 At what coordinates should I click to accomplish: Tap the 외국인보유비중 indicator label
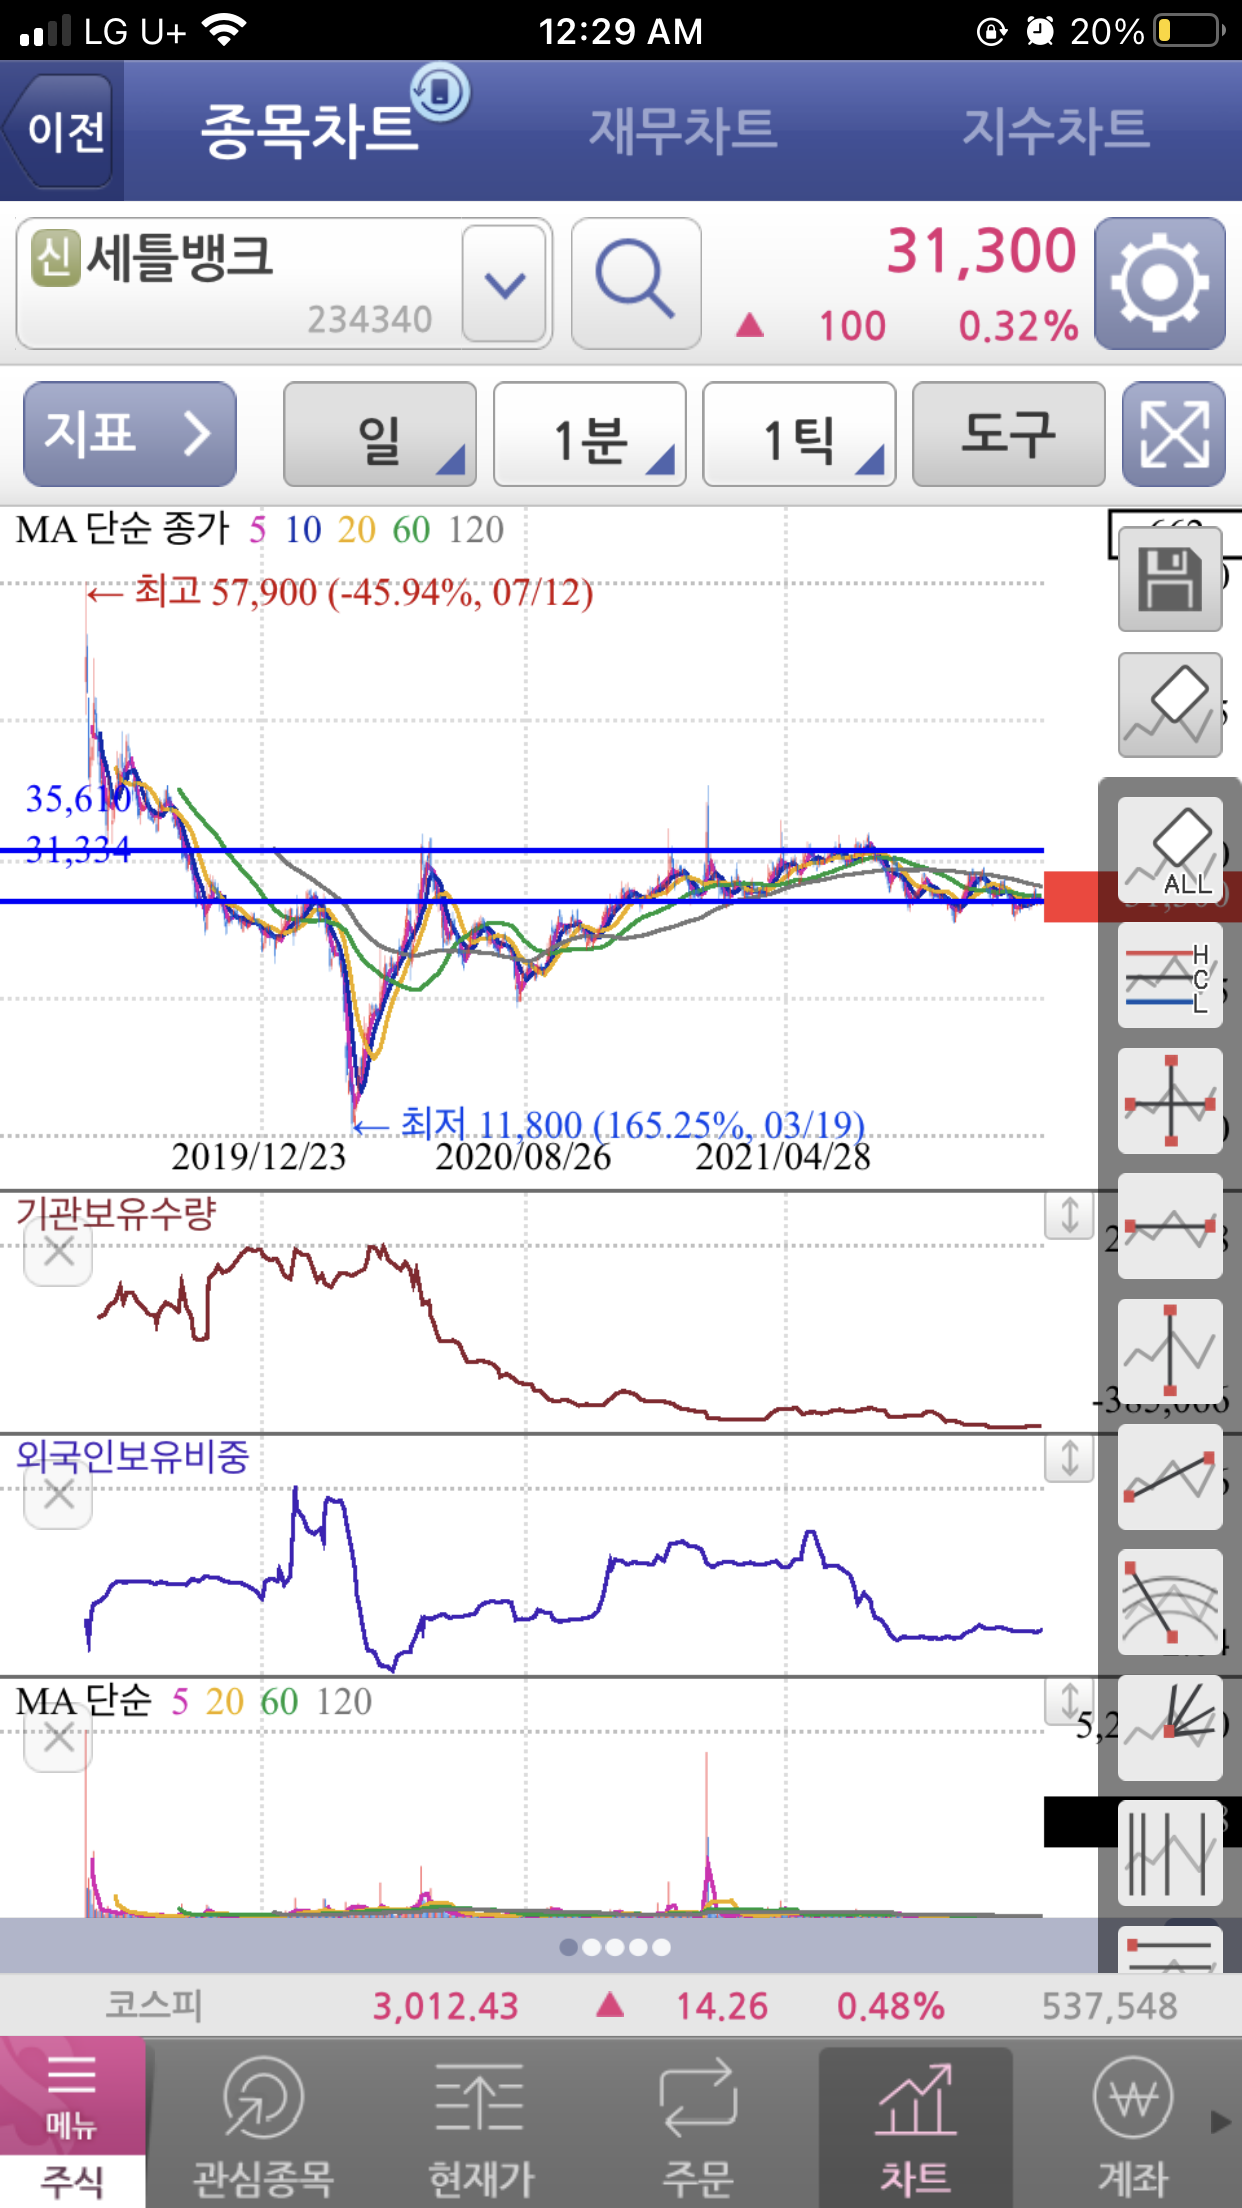click(x=132, y=1456)
